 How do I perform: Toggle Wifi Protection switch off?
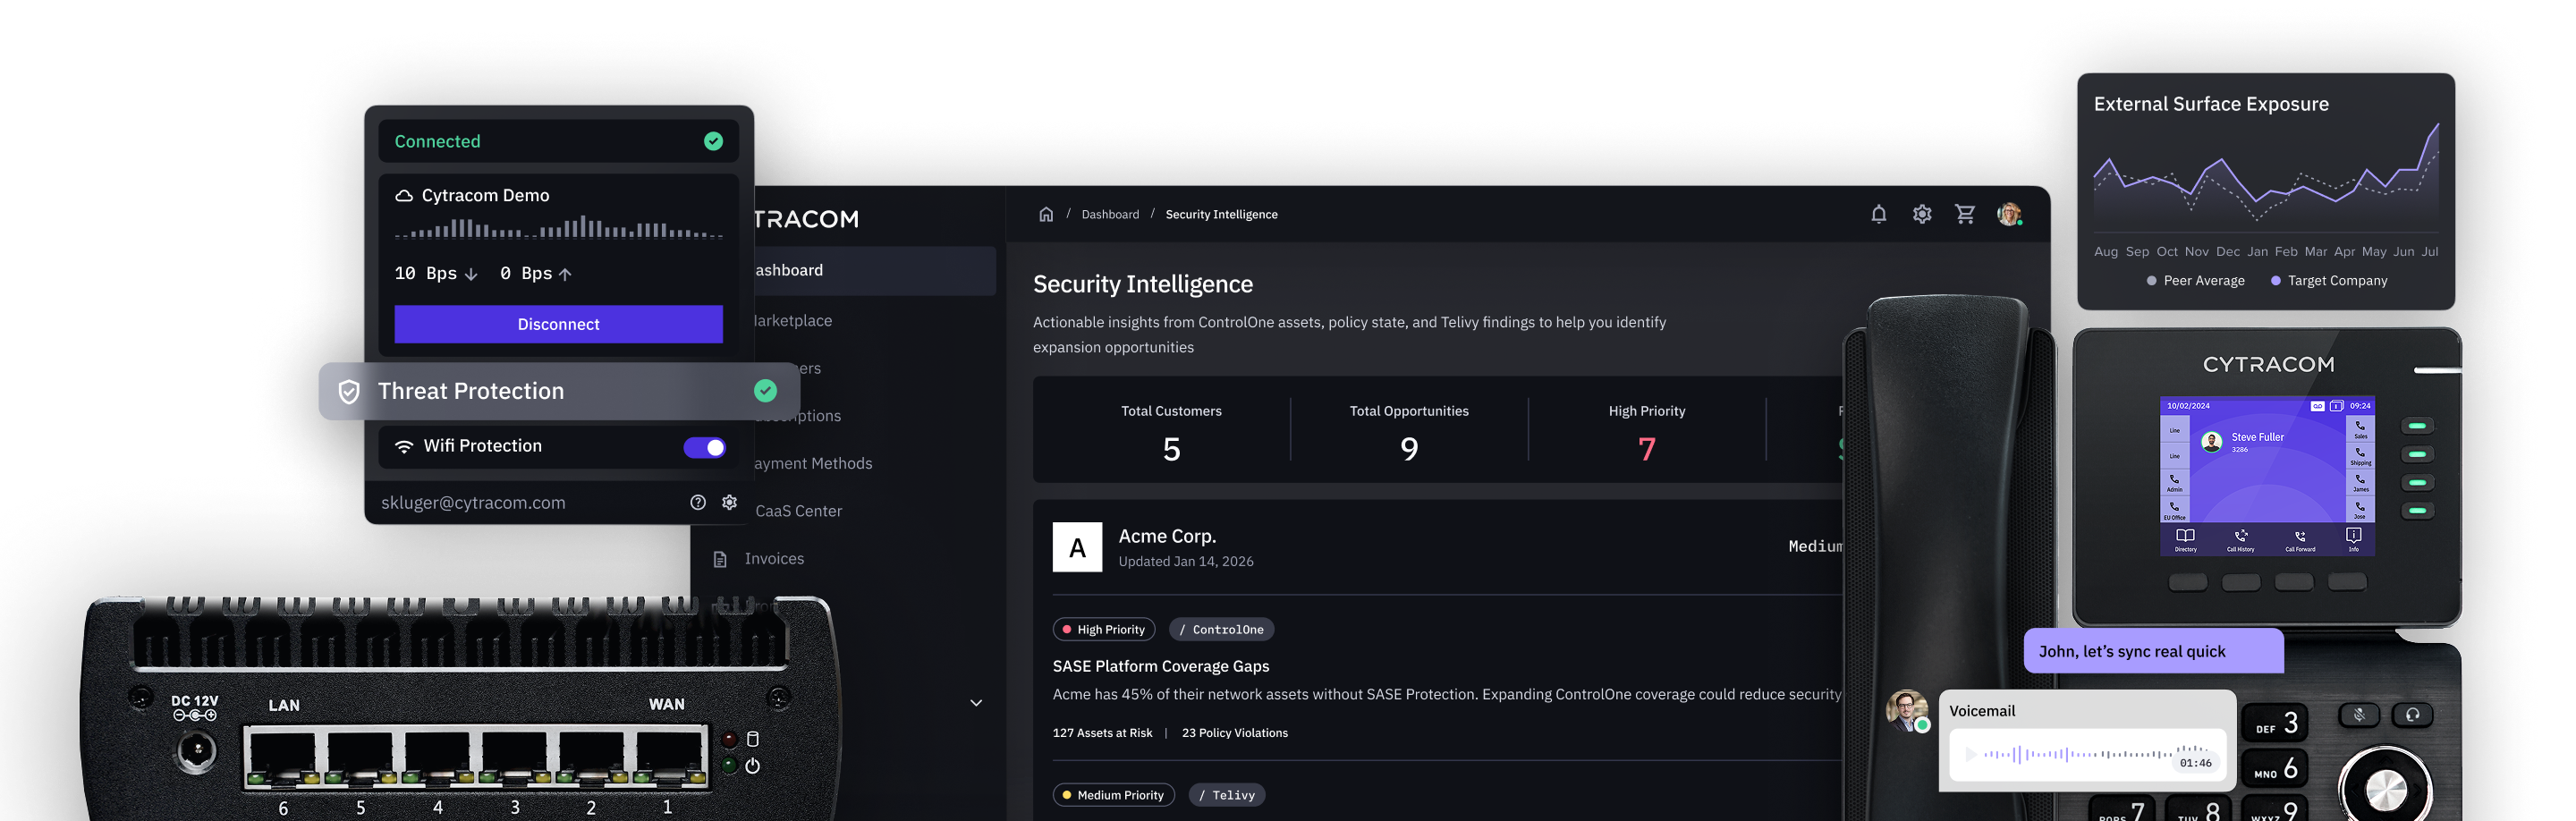(704, 447)
